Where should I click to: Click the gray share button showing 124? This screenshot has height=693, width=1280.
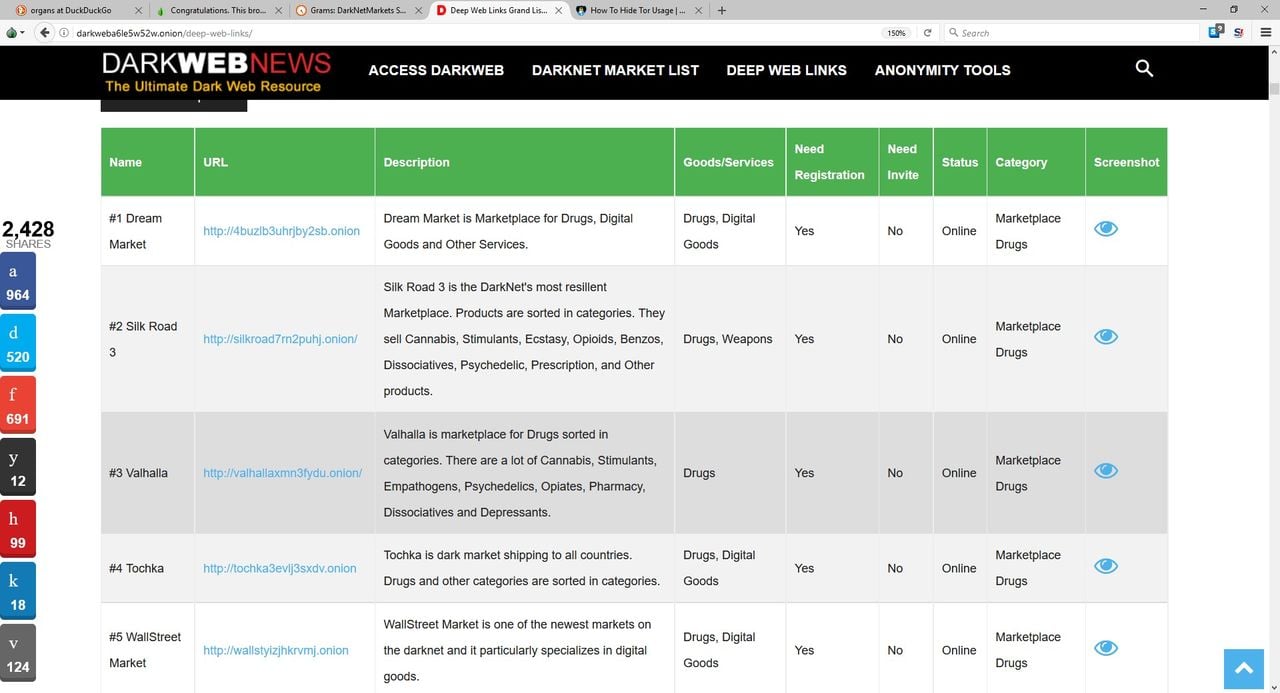(18, 655)
